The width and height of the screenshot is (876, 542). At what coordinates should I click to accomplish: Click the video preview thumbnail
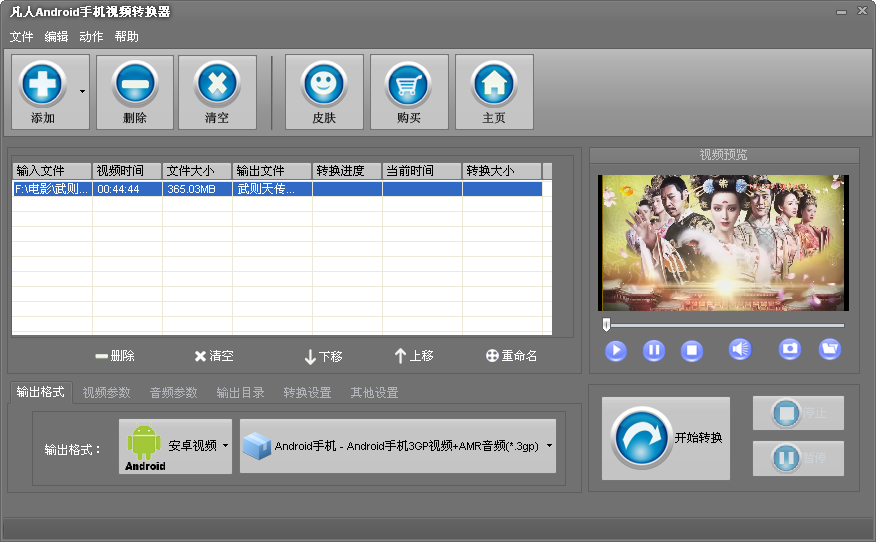(723, 243)
